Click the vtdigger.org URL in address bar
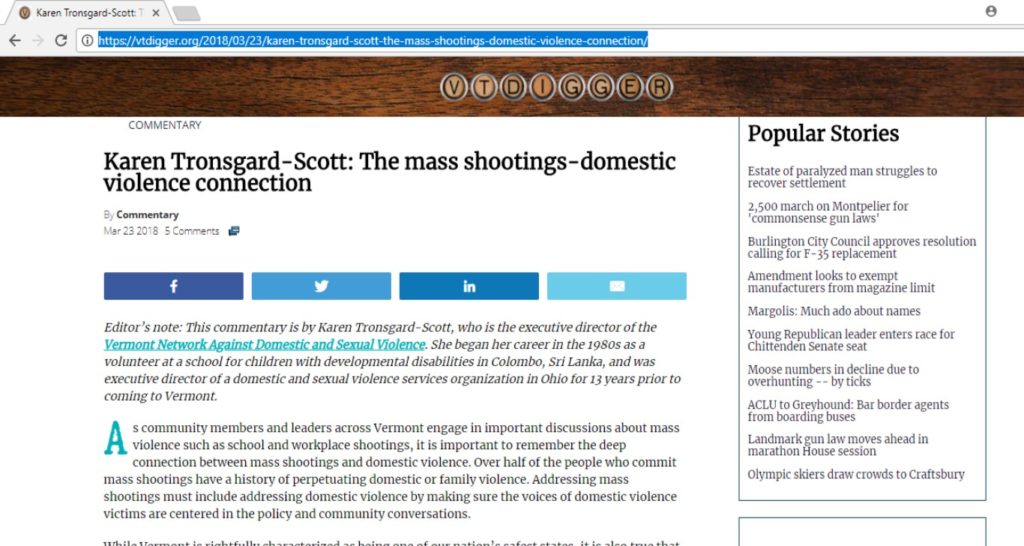The height and width of the screenshot is (546, 1024). (372, 40)
